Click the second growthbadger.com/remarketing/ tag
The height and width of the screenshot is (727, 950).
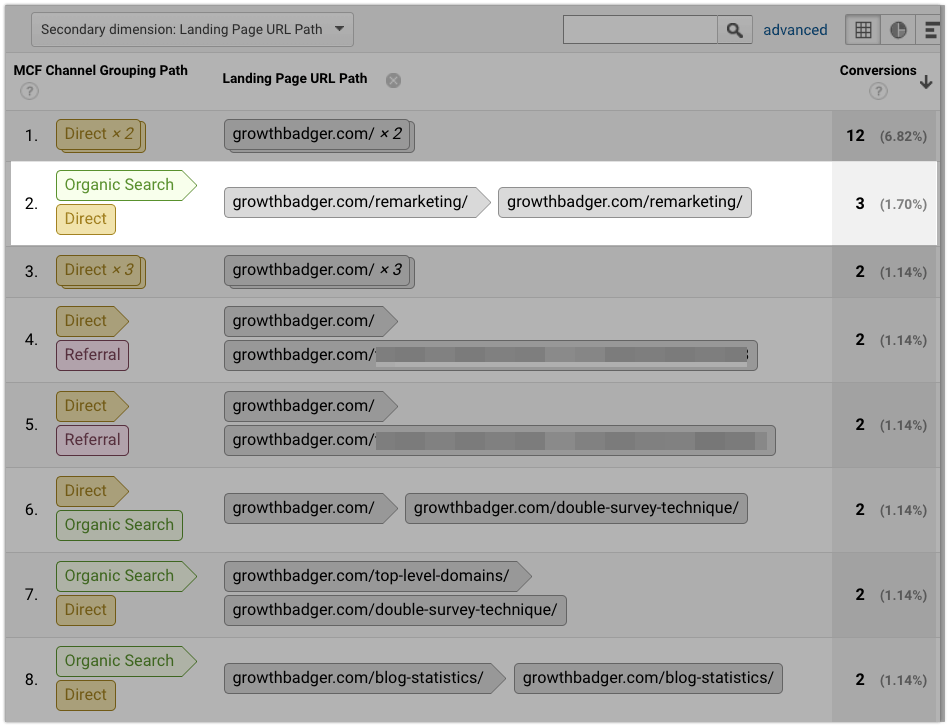pos(625,202)
